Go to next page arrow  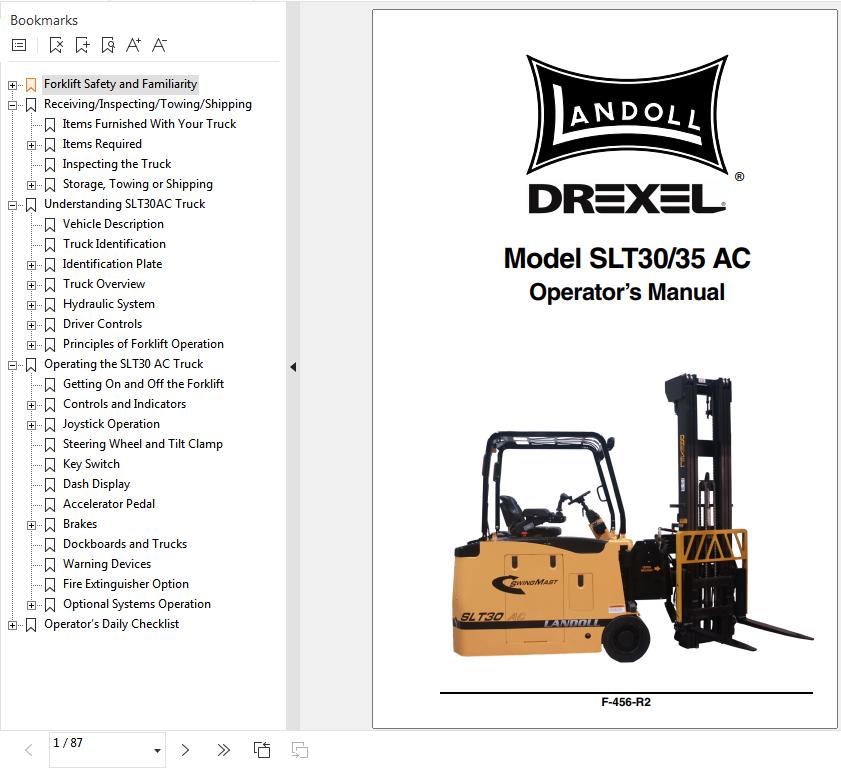[x=185, y=750]
